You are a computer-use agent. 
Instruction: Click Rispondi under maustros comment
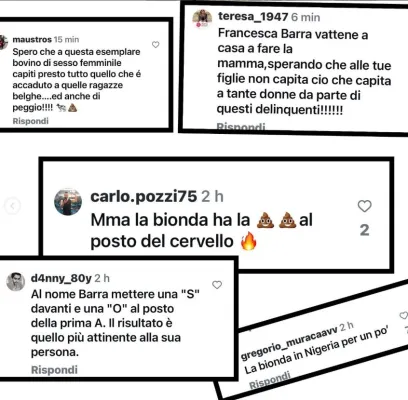click(x=30, y=121)
